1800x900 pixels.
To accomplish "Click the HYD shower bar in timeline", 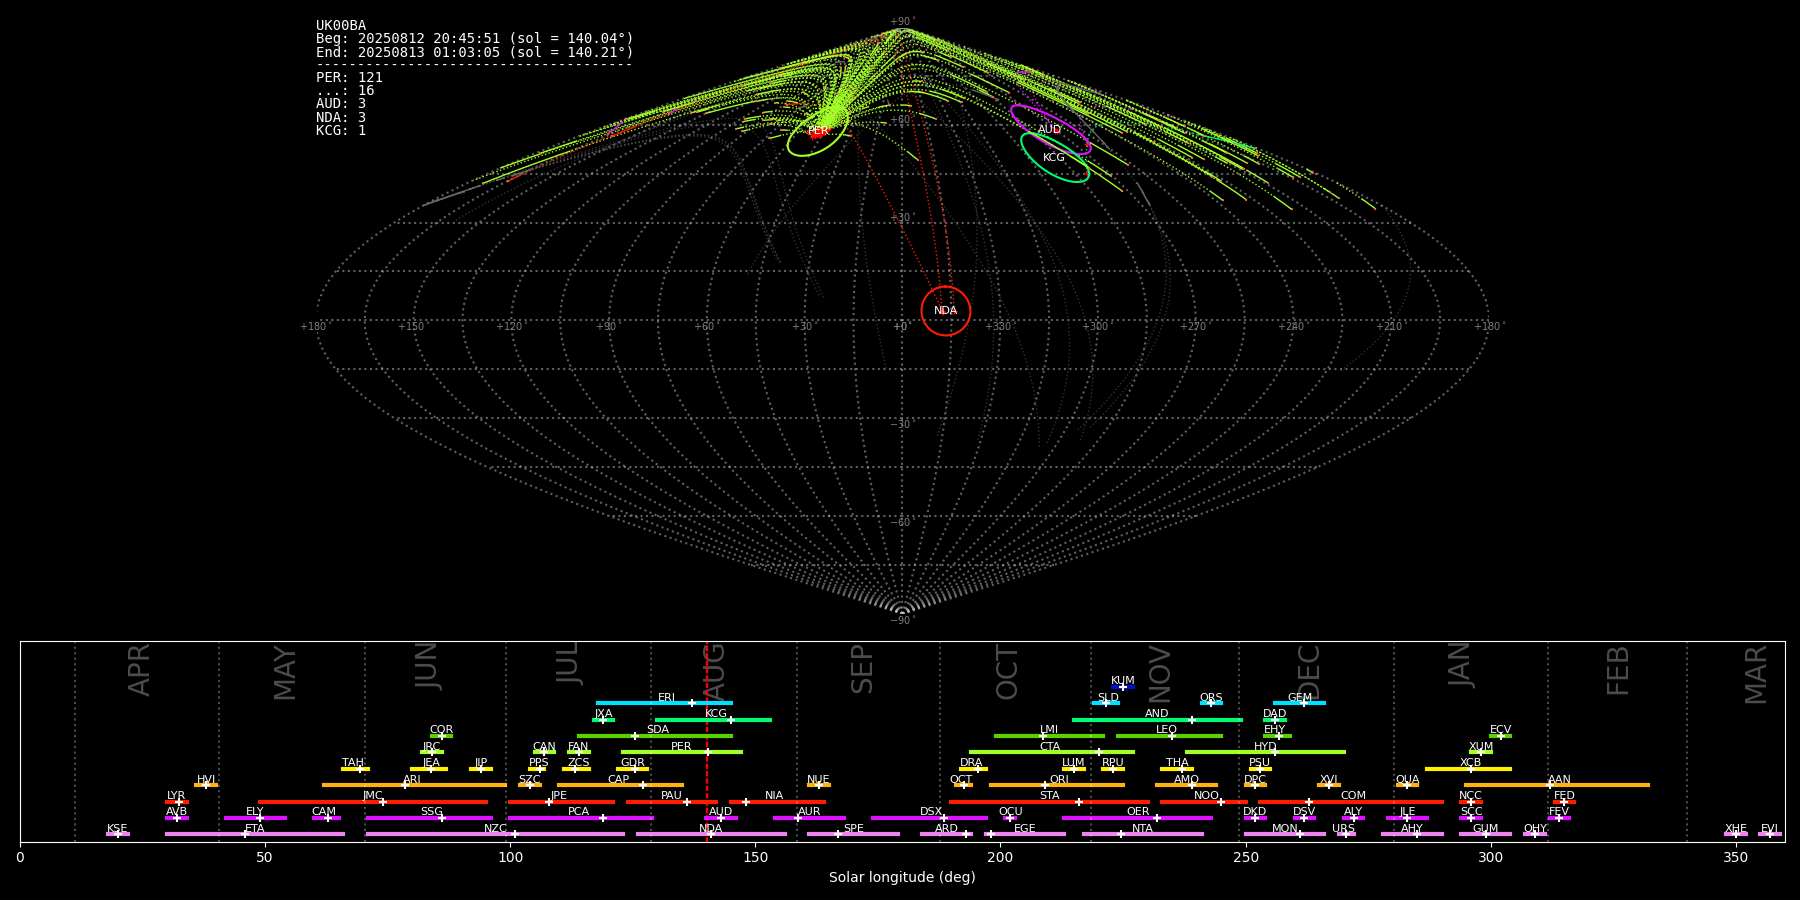I will click(1265, 752).
